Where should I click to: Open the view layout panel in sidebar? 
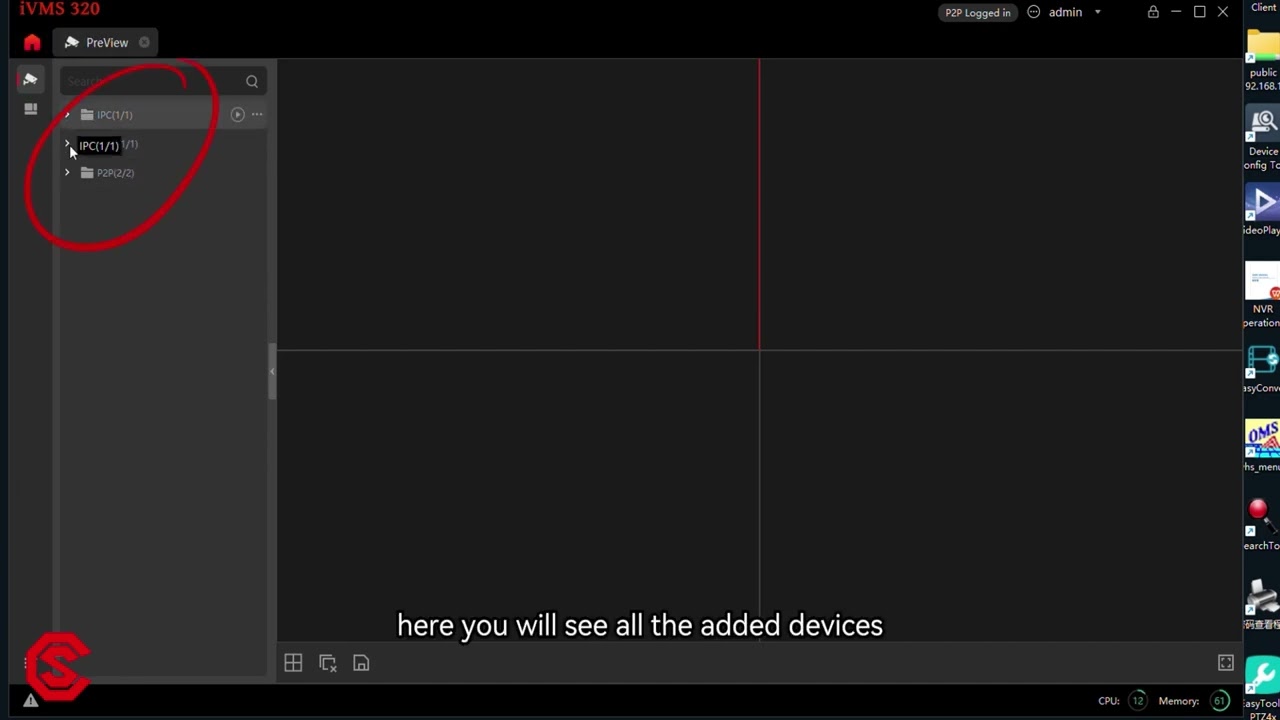[x=30, y=109]
